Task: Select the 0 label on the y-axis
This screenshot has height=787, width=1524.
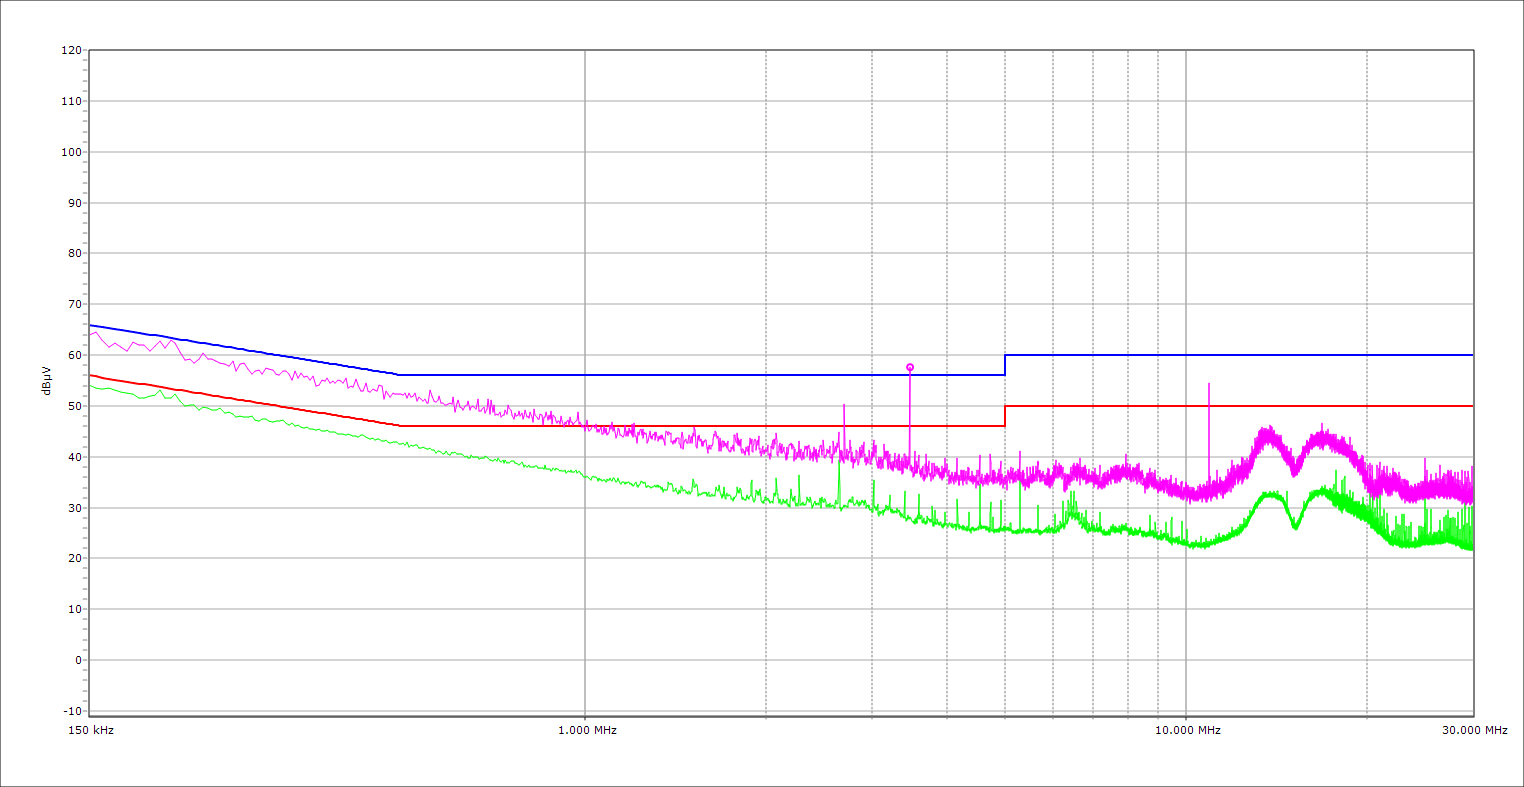Action: pyautogui.click(x=77, y=660)
